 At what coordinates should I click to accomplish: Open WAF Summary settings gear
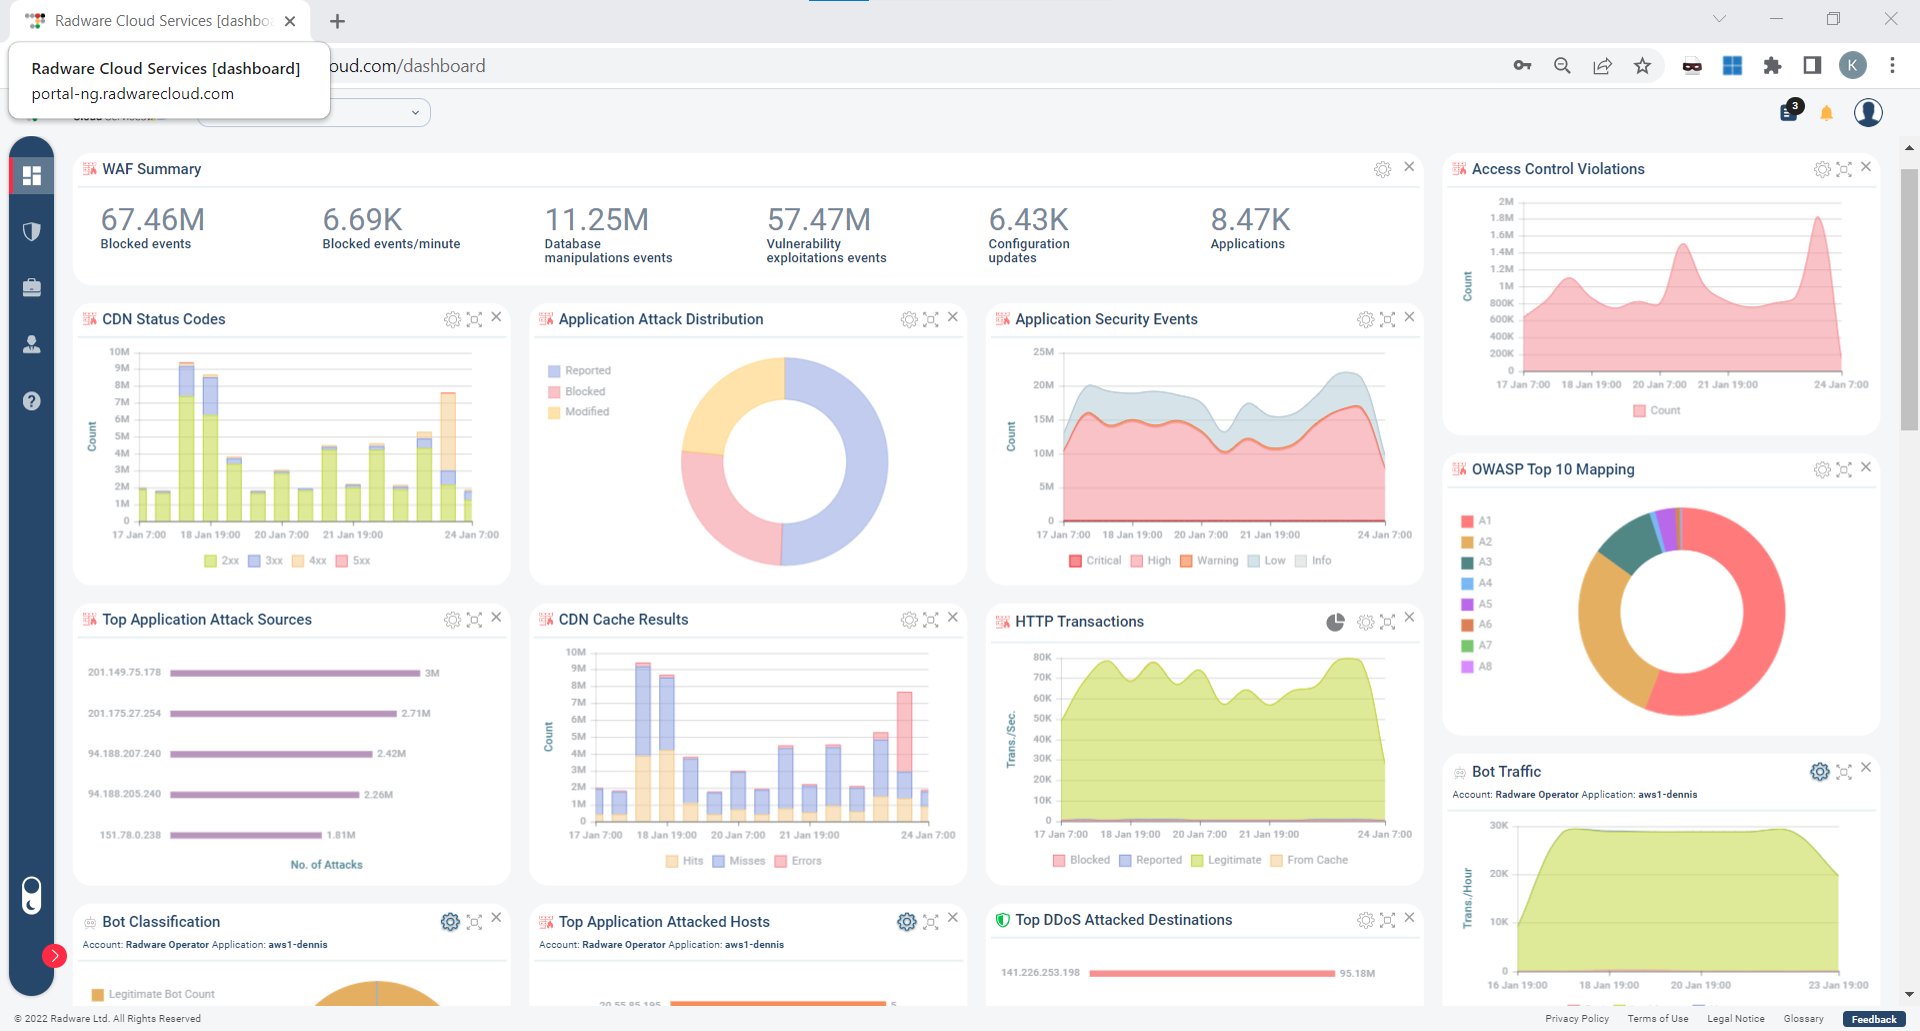1382,170
